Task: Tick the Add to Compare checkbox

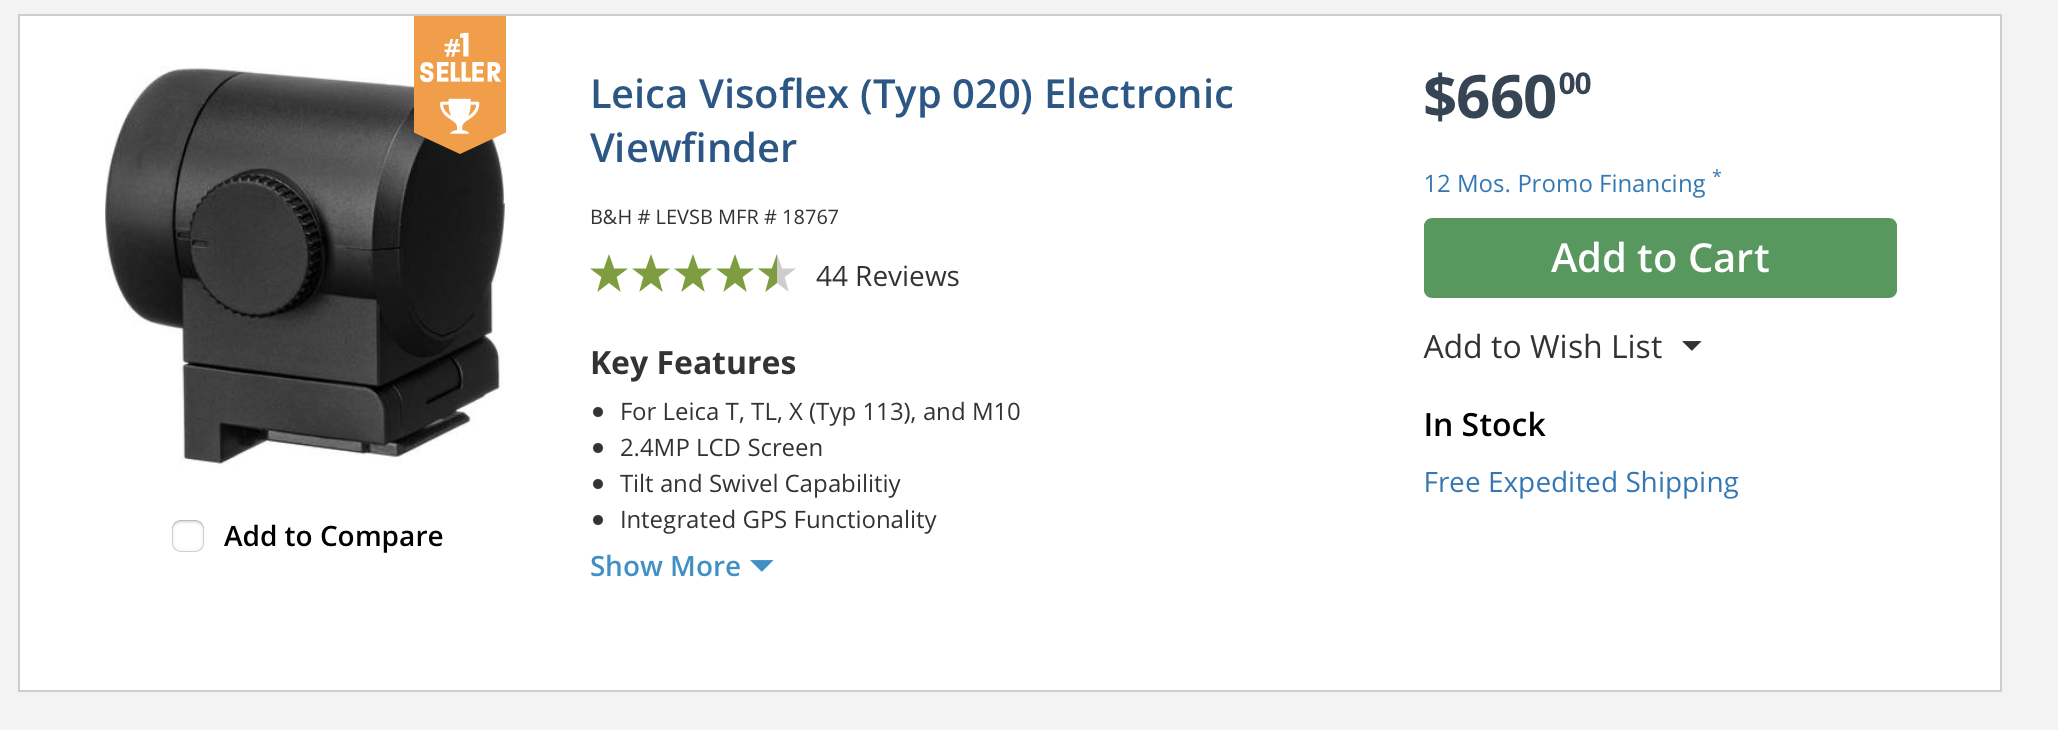Action: [x=188, y=536]
